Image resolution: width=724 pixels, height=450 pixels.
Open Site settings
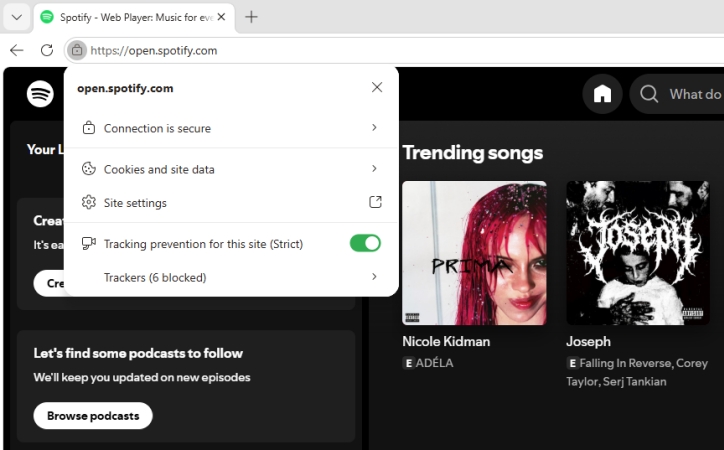pos(230,203)
